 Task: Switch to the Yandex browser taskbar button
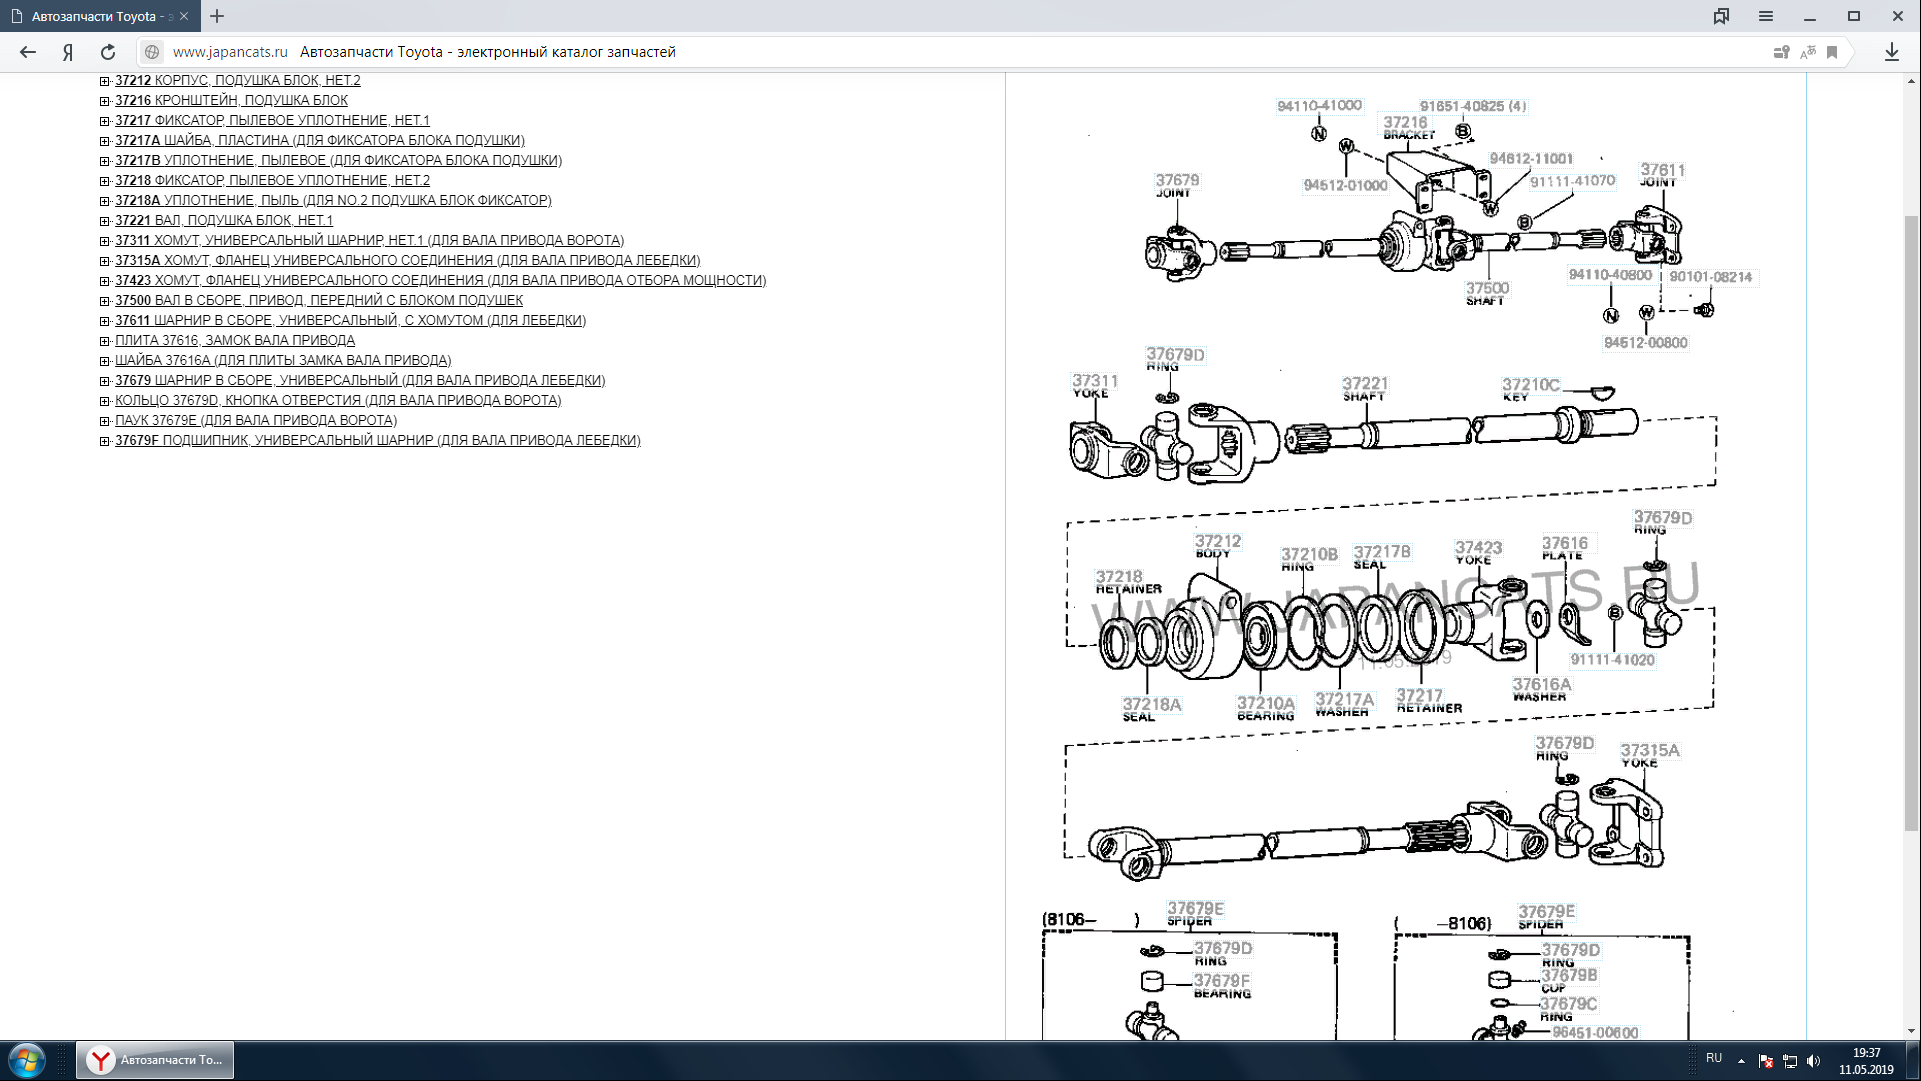[155, 1060]
